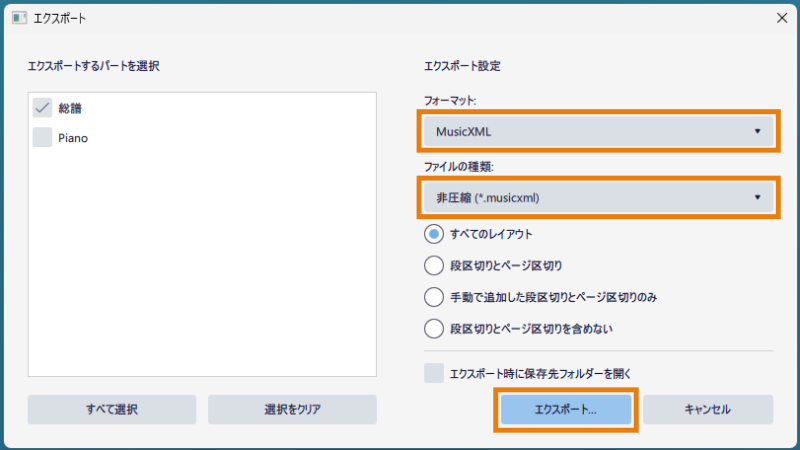Image resolution: width=800 pixels, height=450 pixels.
Task: Open the ファイルの種類 dropdown
Action: pyautogui.click(x=598, y=197)
